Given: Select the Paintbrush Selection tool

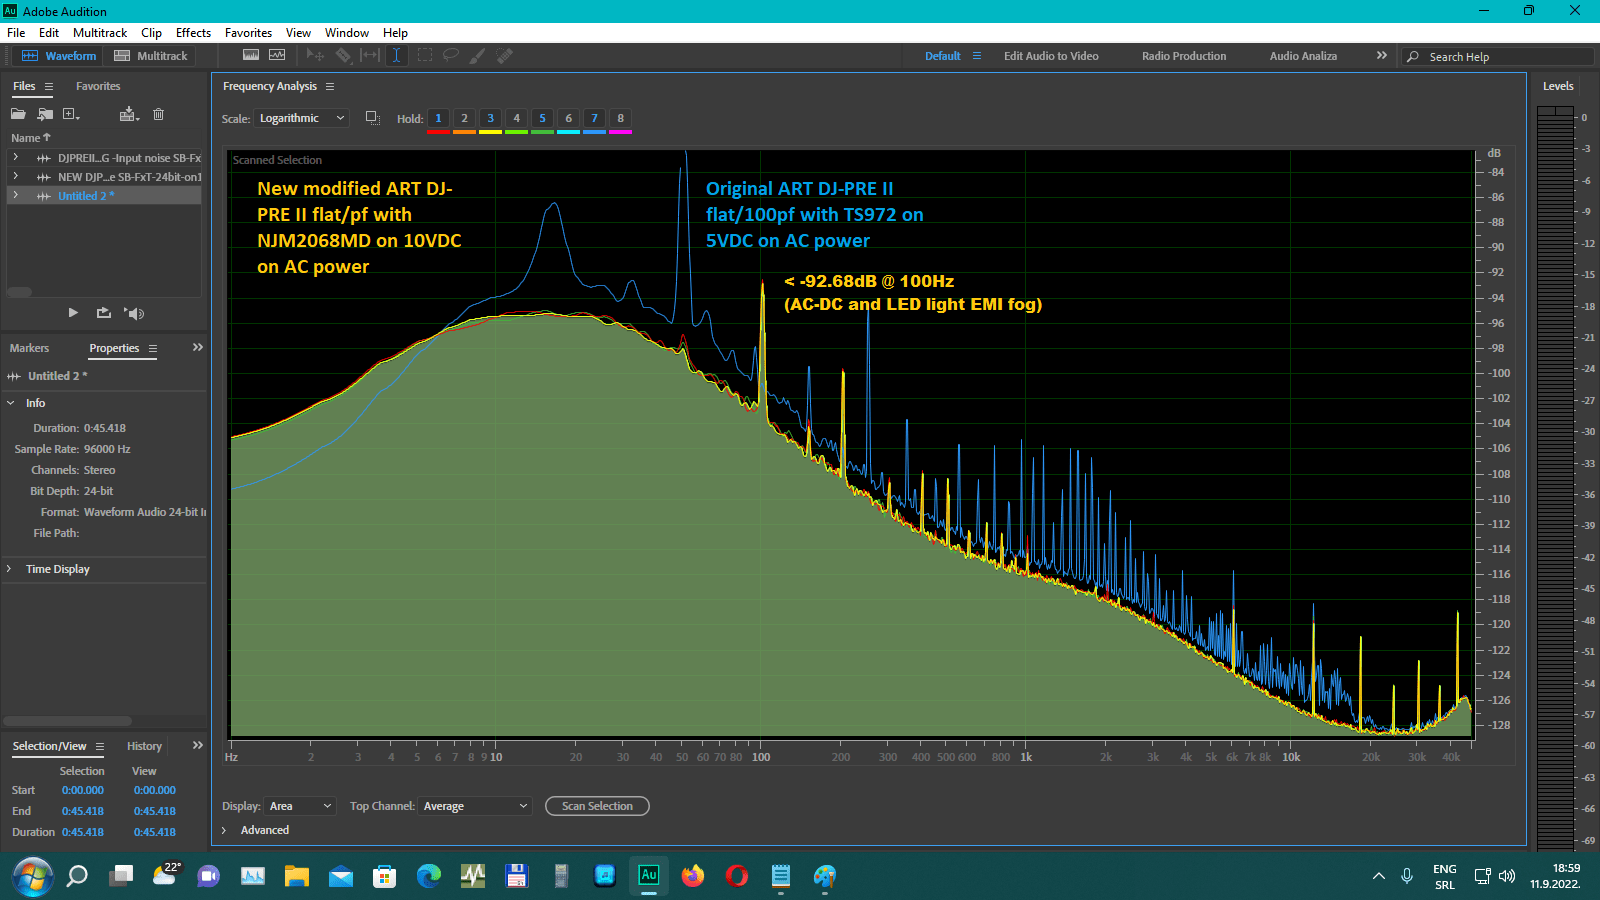Looking at the screenshot, I should click(x=478, y=55).
